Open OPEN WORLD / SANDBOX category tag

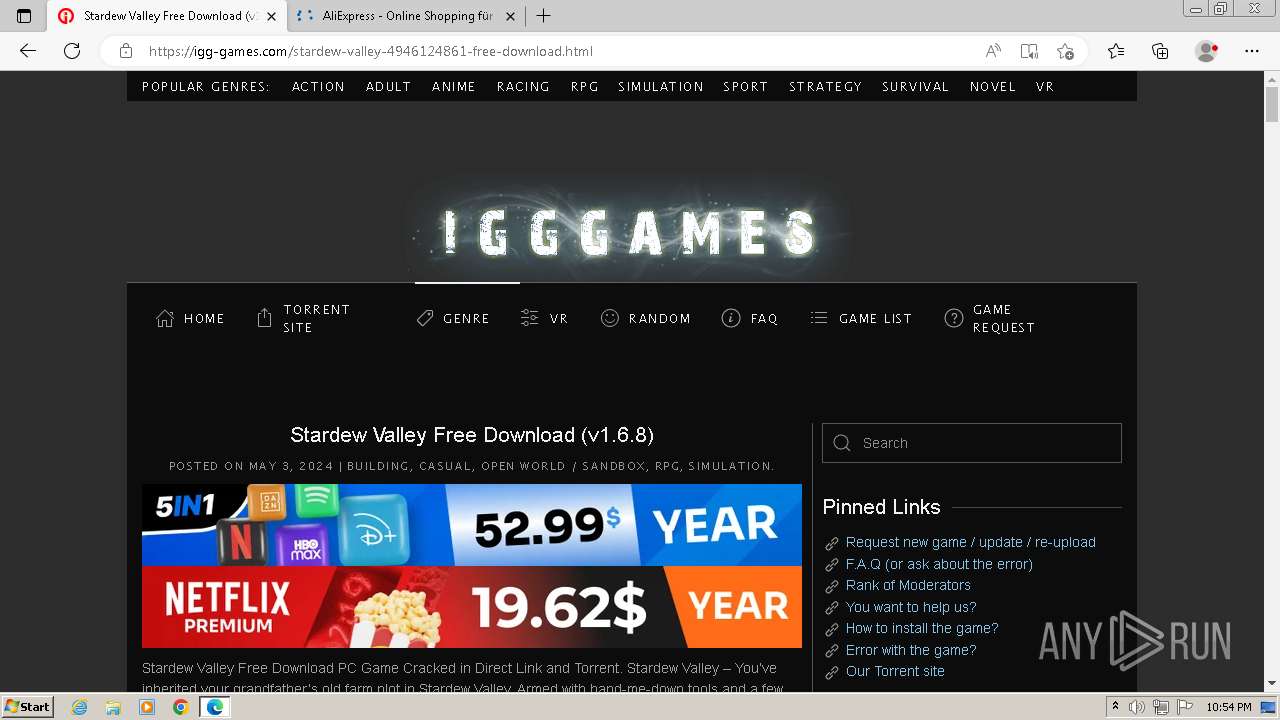[563, 466]
